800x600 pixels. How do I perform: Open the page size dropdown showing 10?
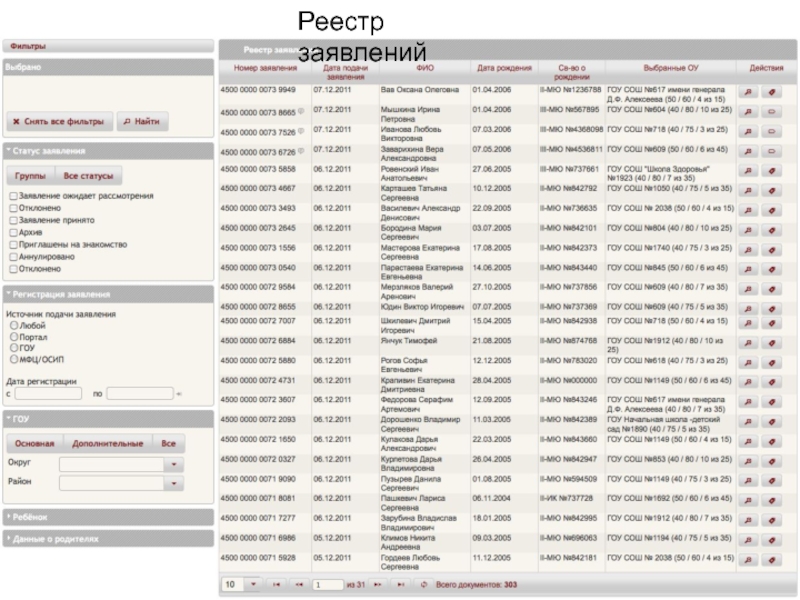pyautogui.click(x=253, y=584)
